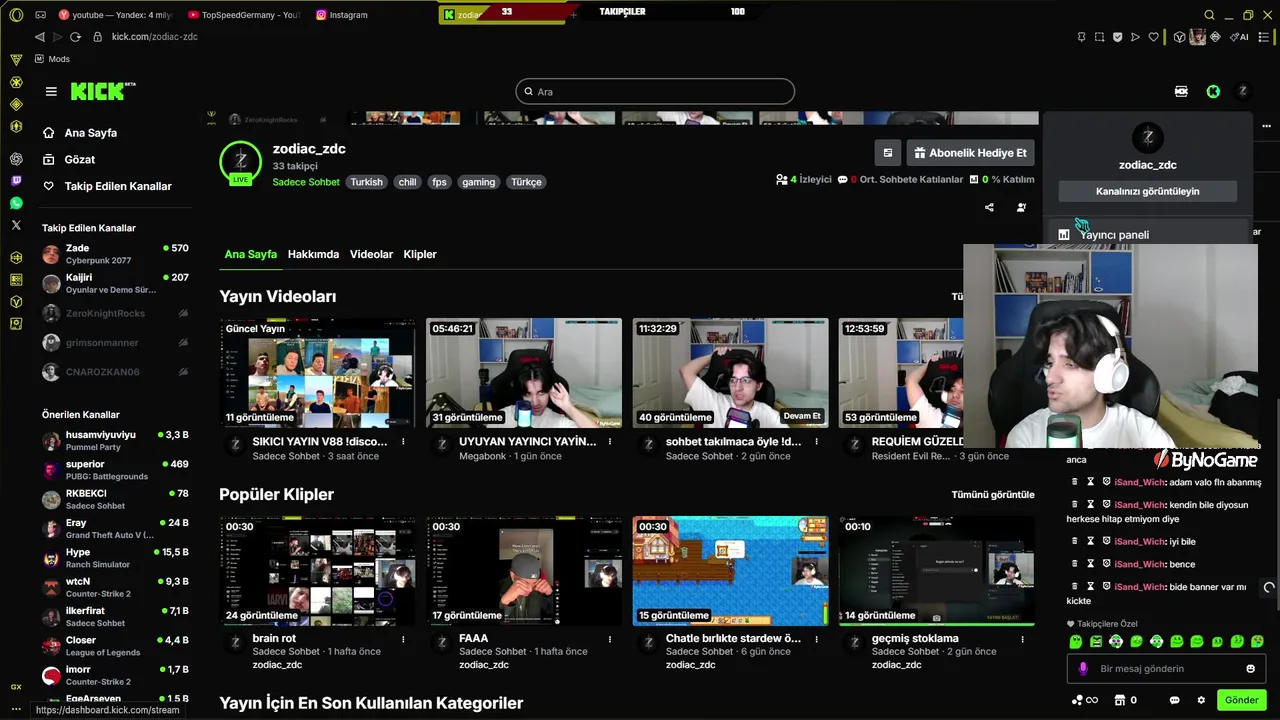1280x720 pixels.
Task: Click the snapshot selection icon in address bar
Action: (x=1099, y=37)
